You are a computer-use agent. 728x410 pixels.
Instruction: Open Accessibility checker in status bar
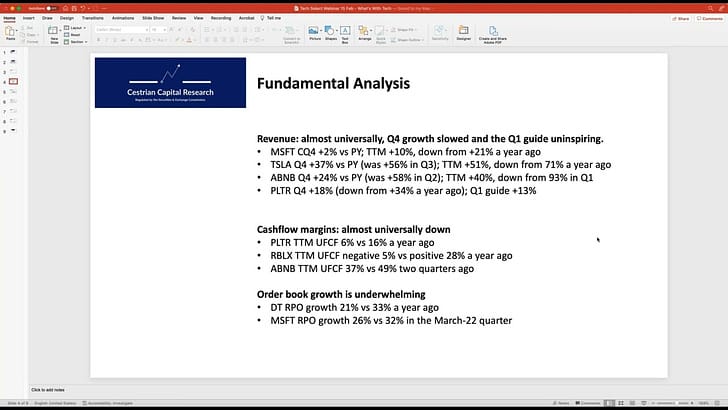pos(108,403)
